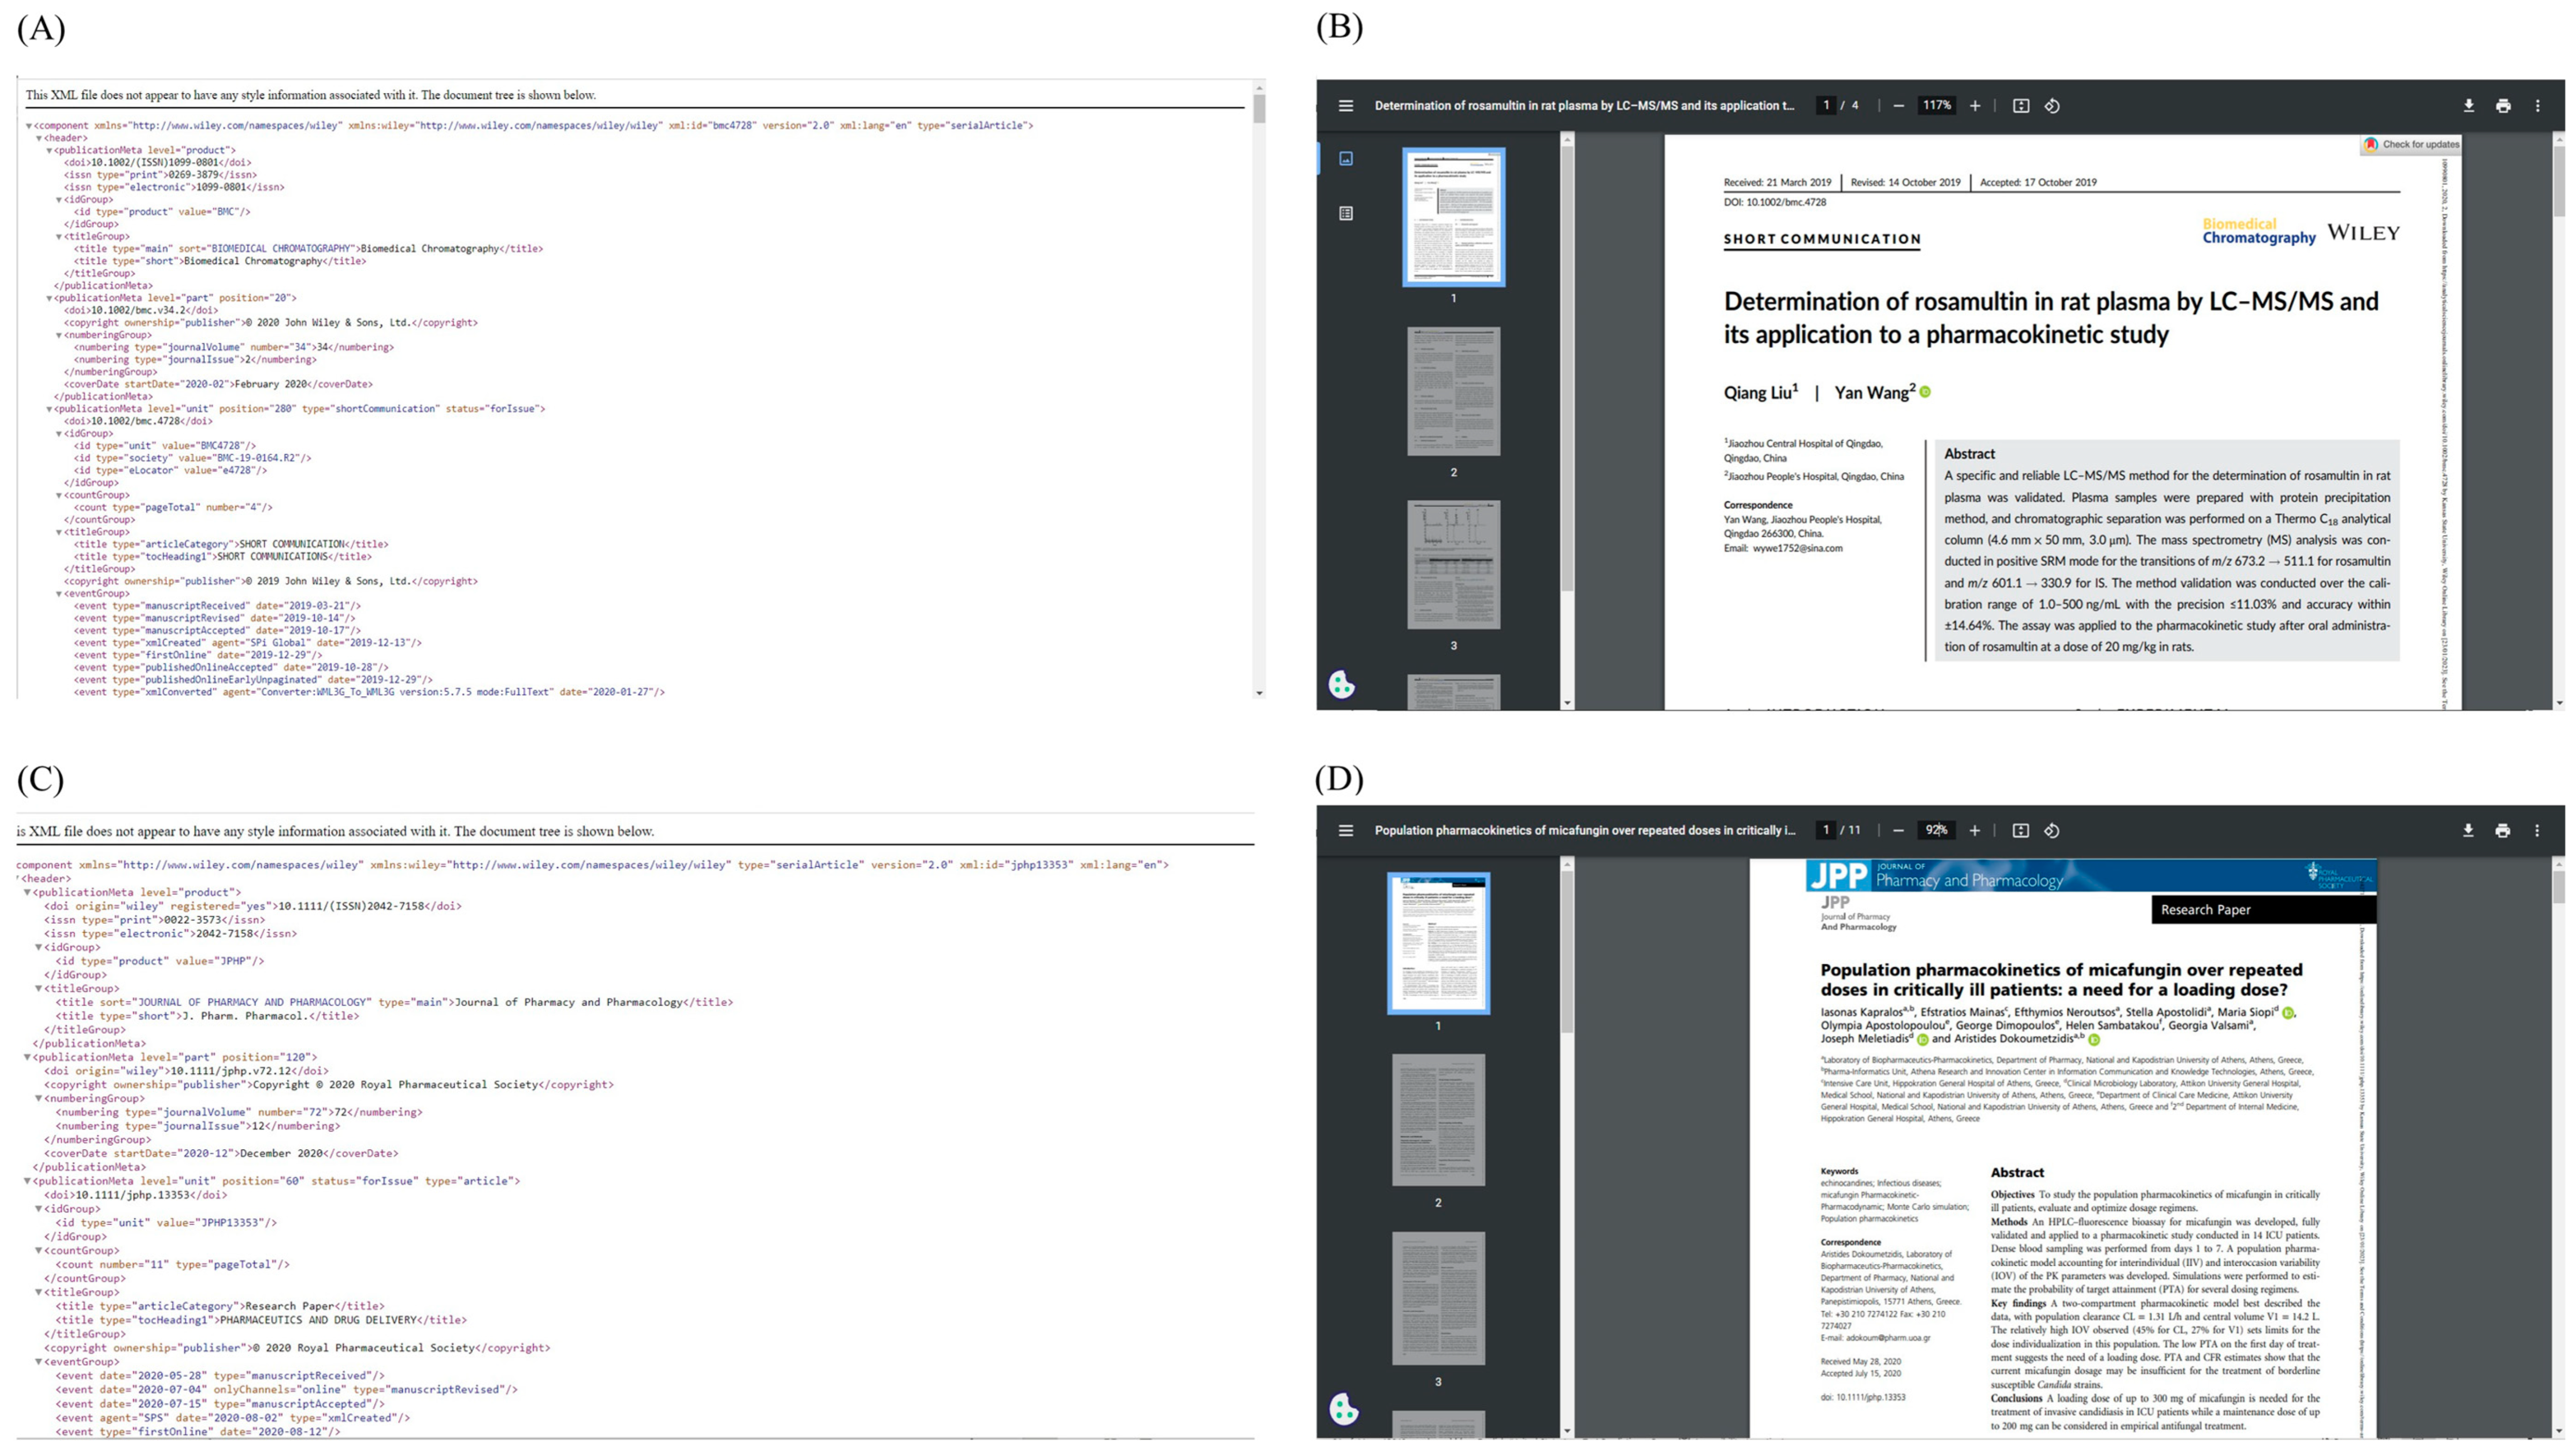Toggle sidebar menu in rosamultin PDF viewer
Screen dimensions: 2576x1451
tap(1346, 106)
